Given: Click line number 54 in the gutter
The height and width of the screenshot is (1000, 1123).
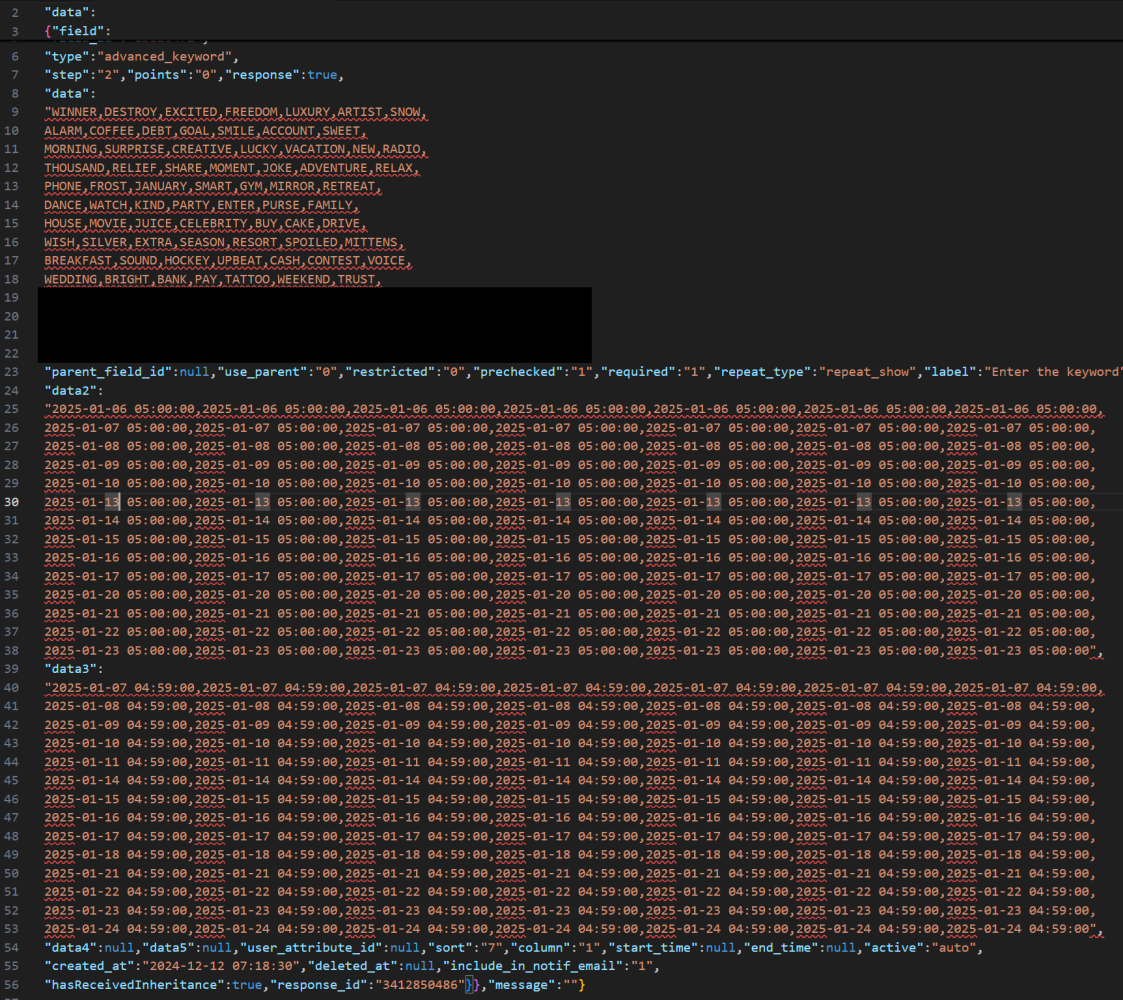Looking at the screenshot, I should click(11, 947).
